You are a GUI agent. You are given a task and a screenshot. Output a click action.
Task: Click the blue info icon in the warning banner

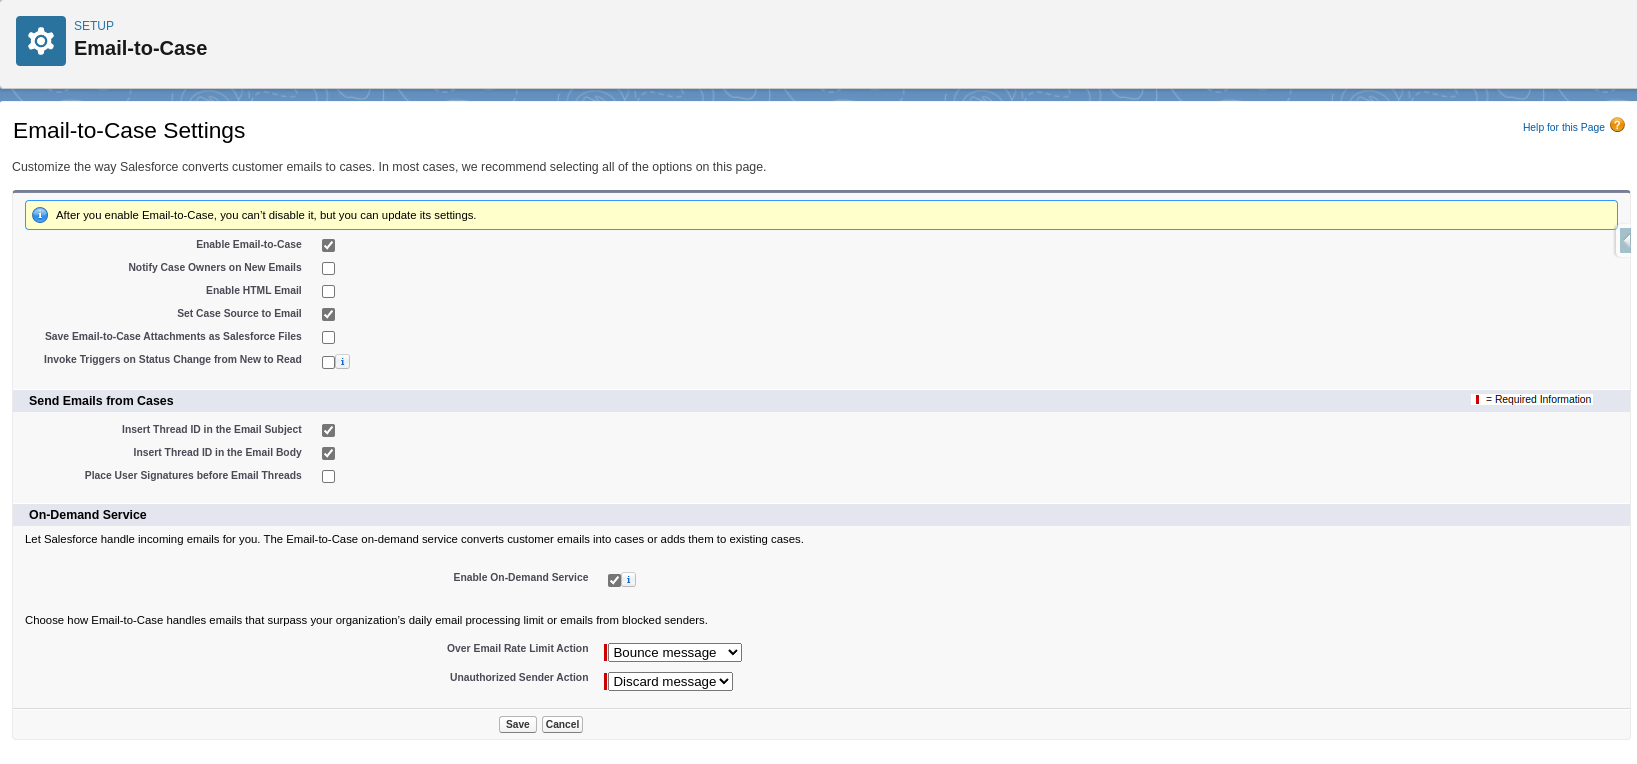[x=40, y=215]
